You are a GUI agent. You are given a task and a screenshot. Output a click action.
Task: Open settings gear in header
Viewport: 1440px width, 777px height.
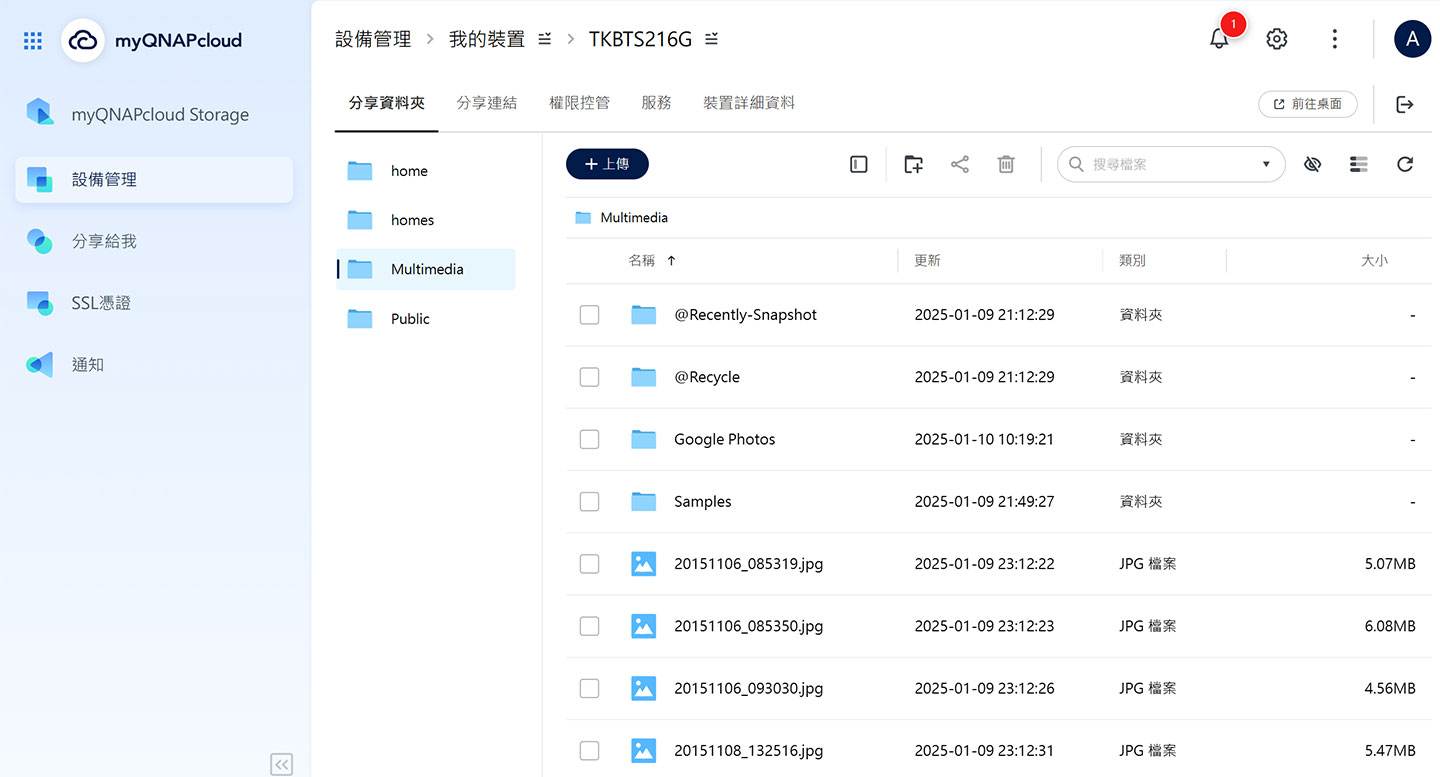(1276, 39)
